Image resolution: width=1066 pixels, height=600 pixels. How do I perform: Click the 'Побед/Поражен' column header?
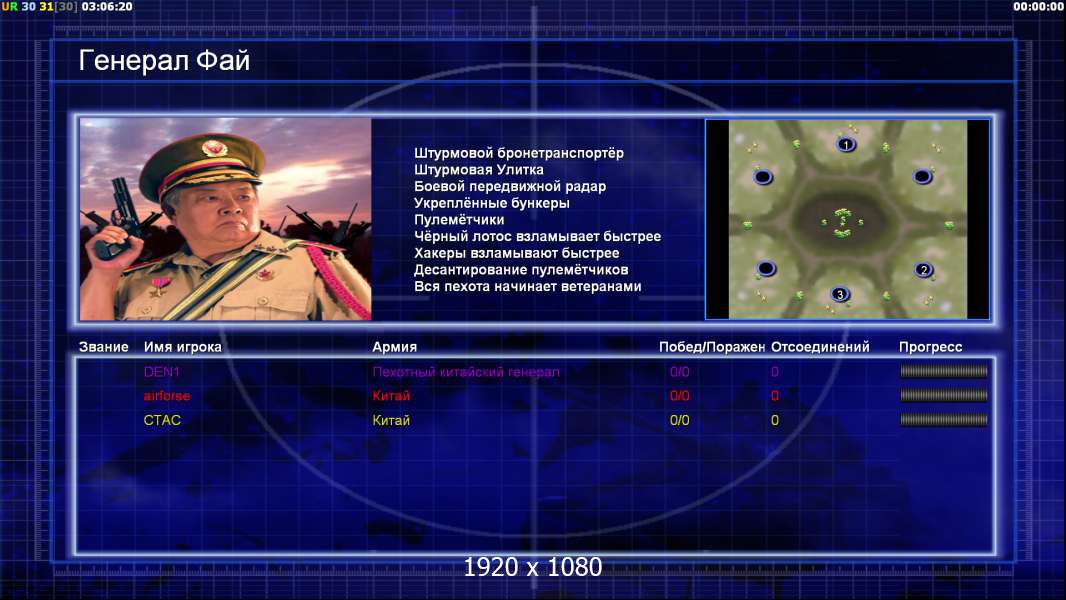tap(712, 347)
